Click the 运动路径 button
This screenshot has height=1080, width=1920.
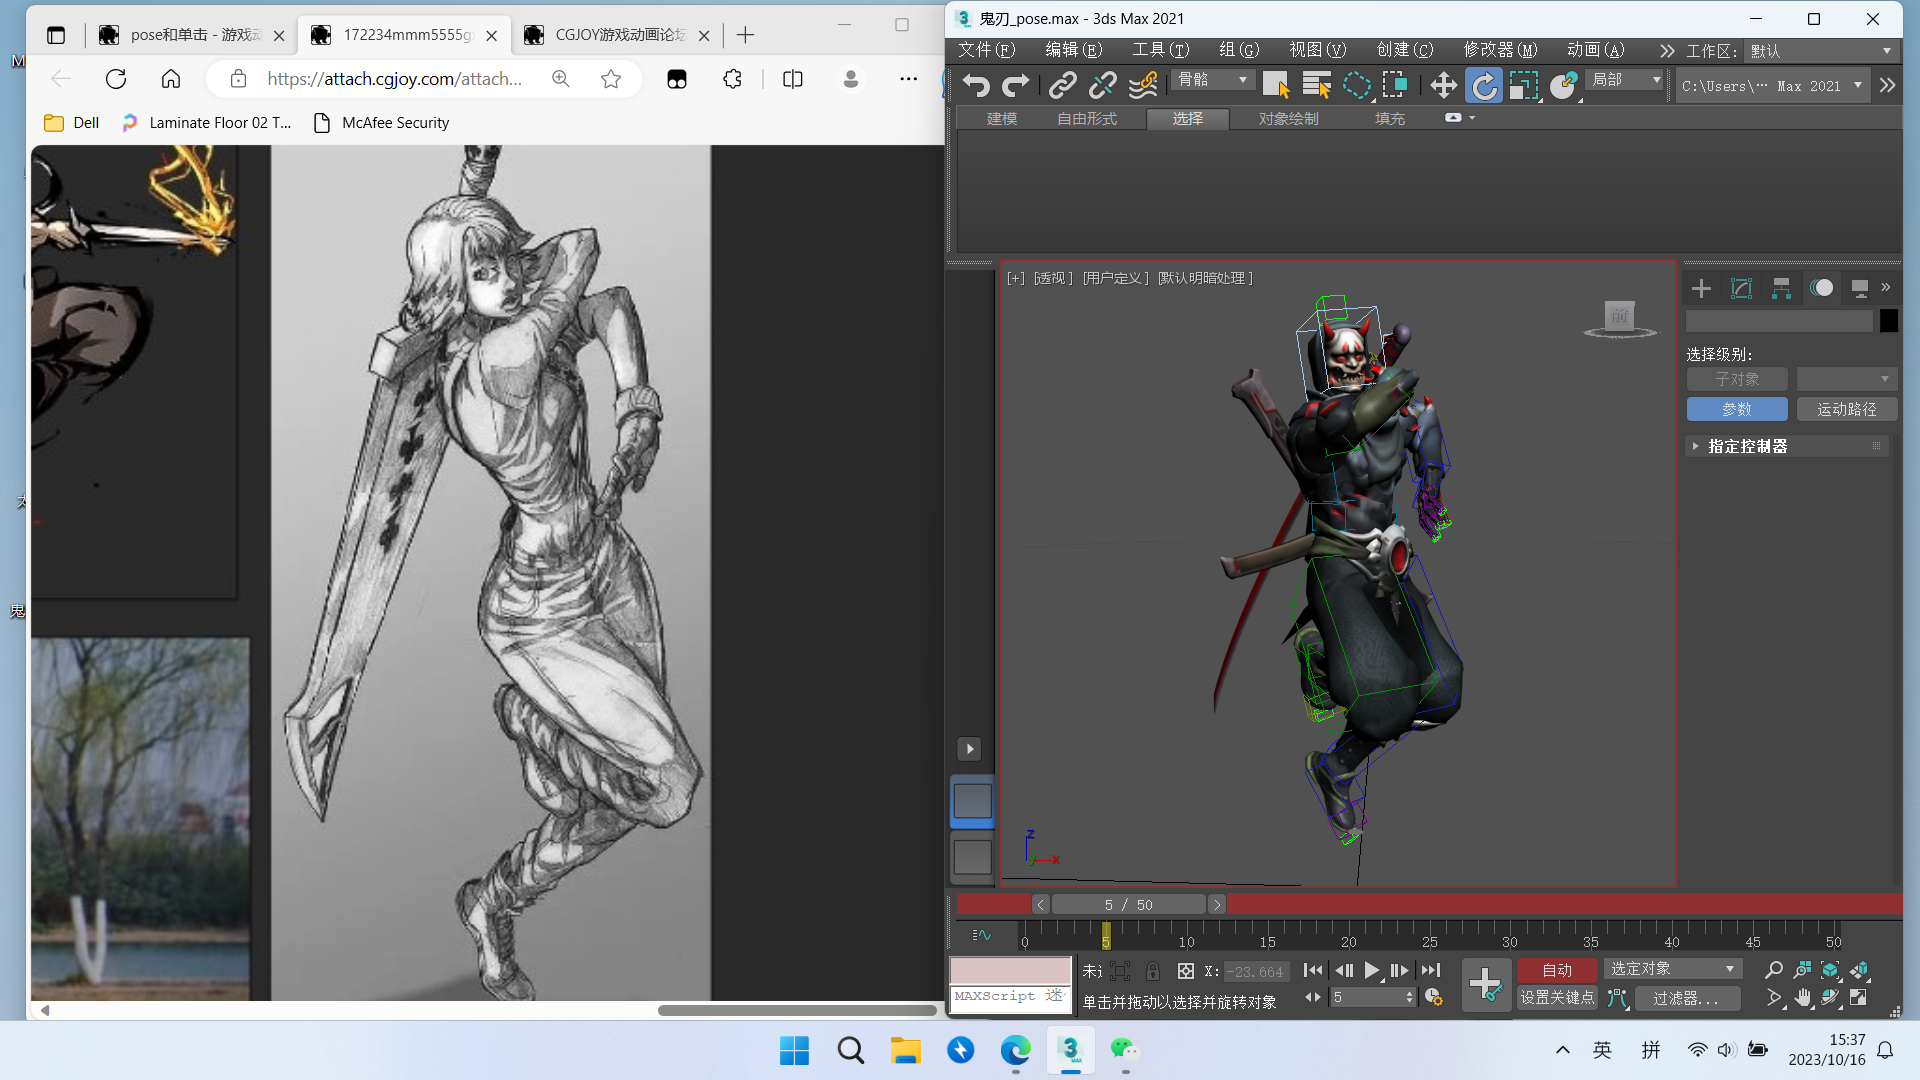(1846, 409)
